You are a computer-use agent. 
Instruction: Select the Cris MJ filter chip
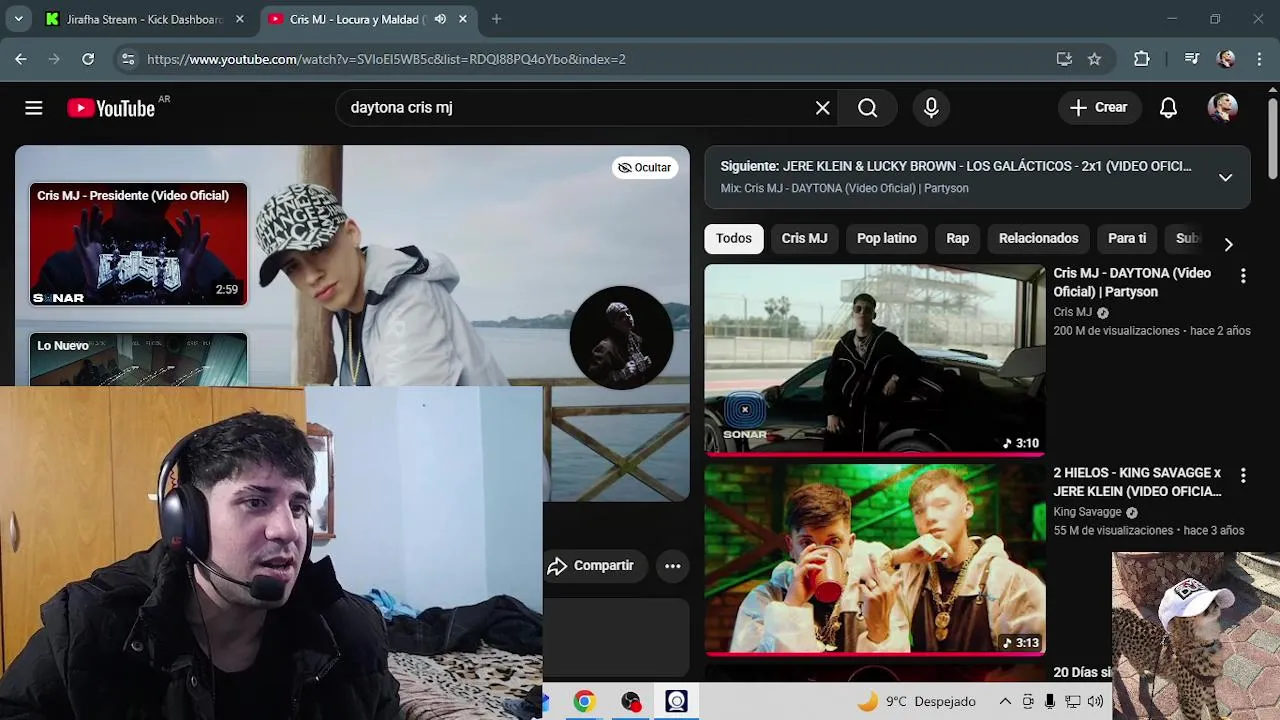click(x=804, y=238)
